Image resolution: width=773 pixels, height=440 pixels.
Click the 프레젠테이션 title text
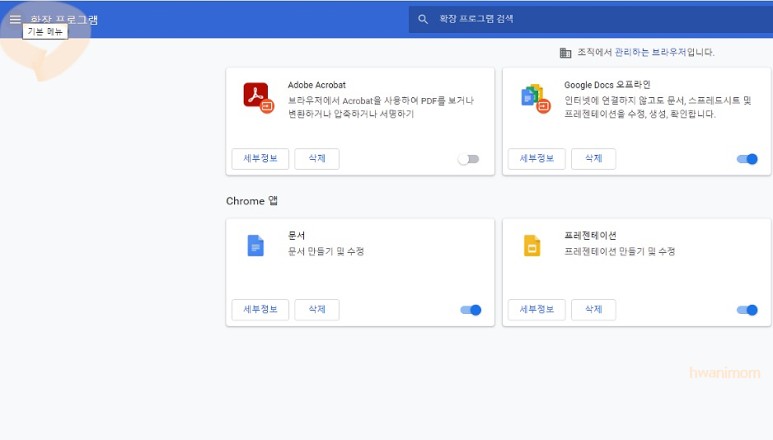pyautogui.click(x=590, y=236)
